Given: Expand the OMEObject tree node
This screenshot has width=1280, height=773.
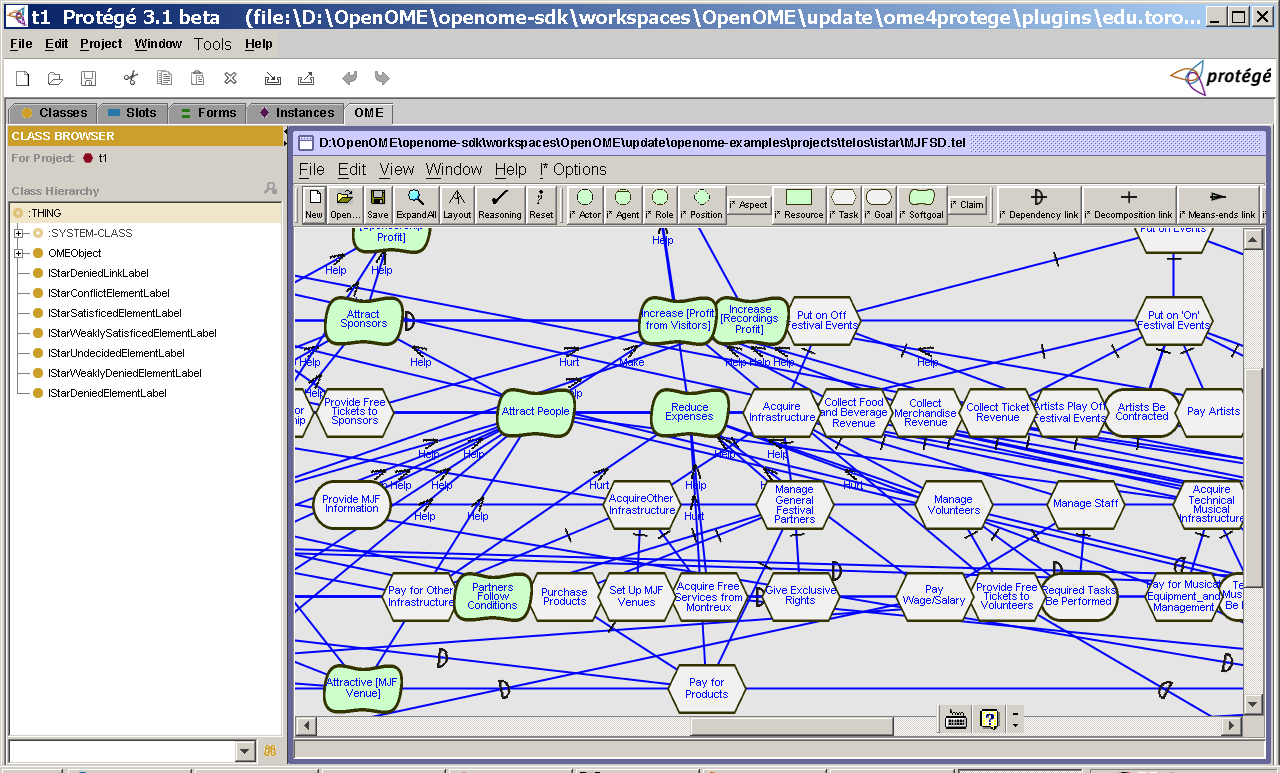Looking at the screenshot, I should click(20, 253).
